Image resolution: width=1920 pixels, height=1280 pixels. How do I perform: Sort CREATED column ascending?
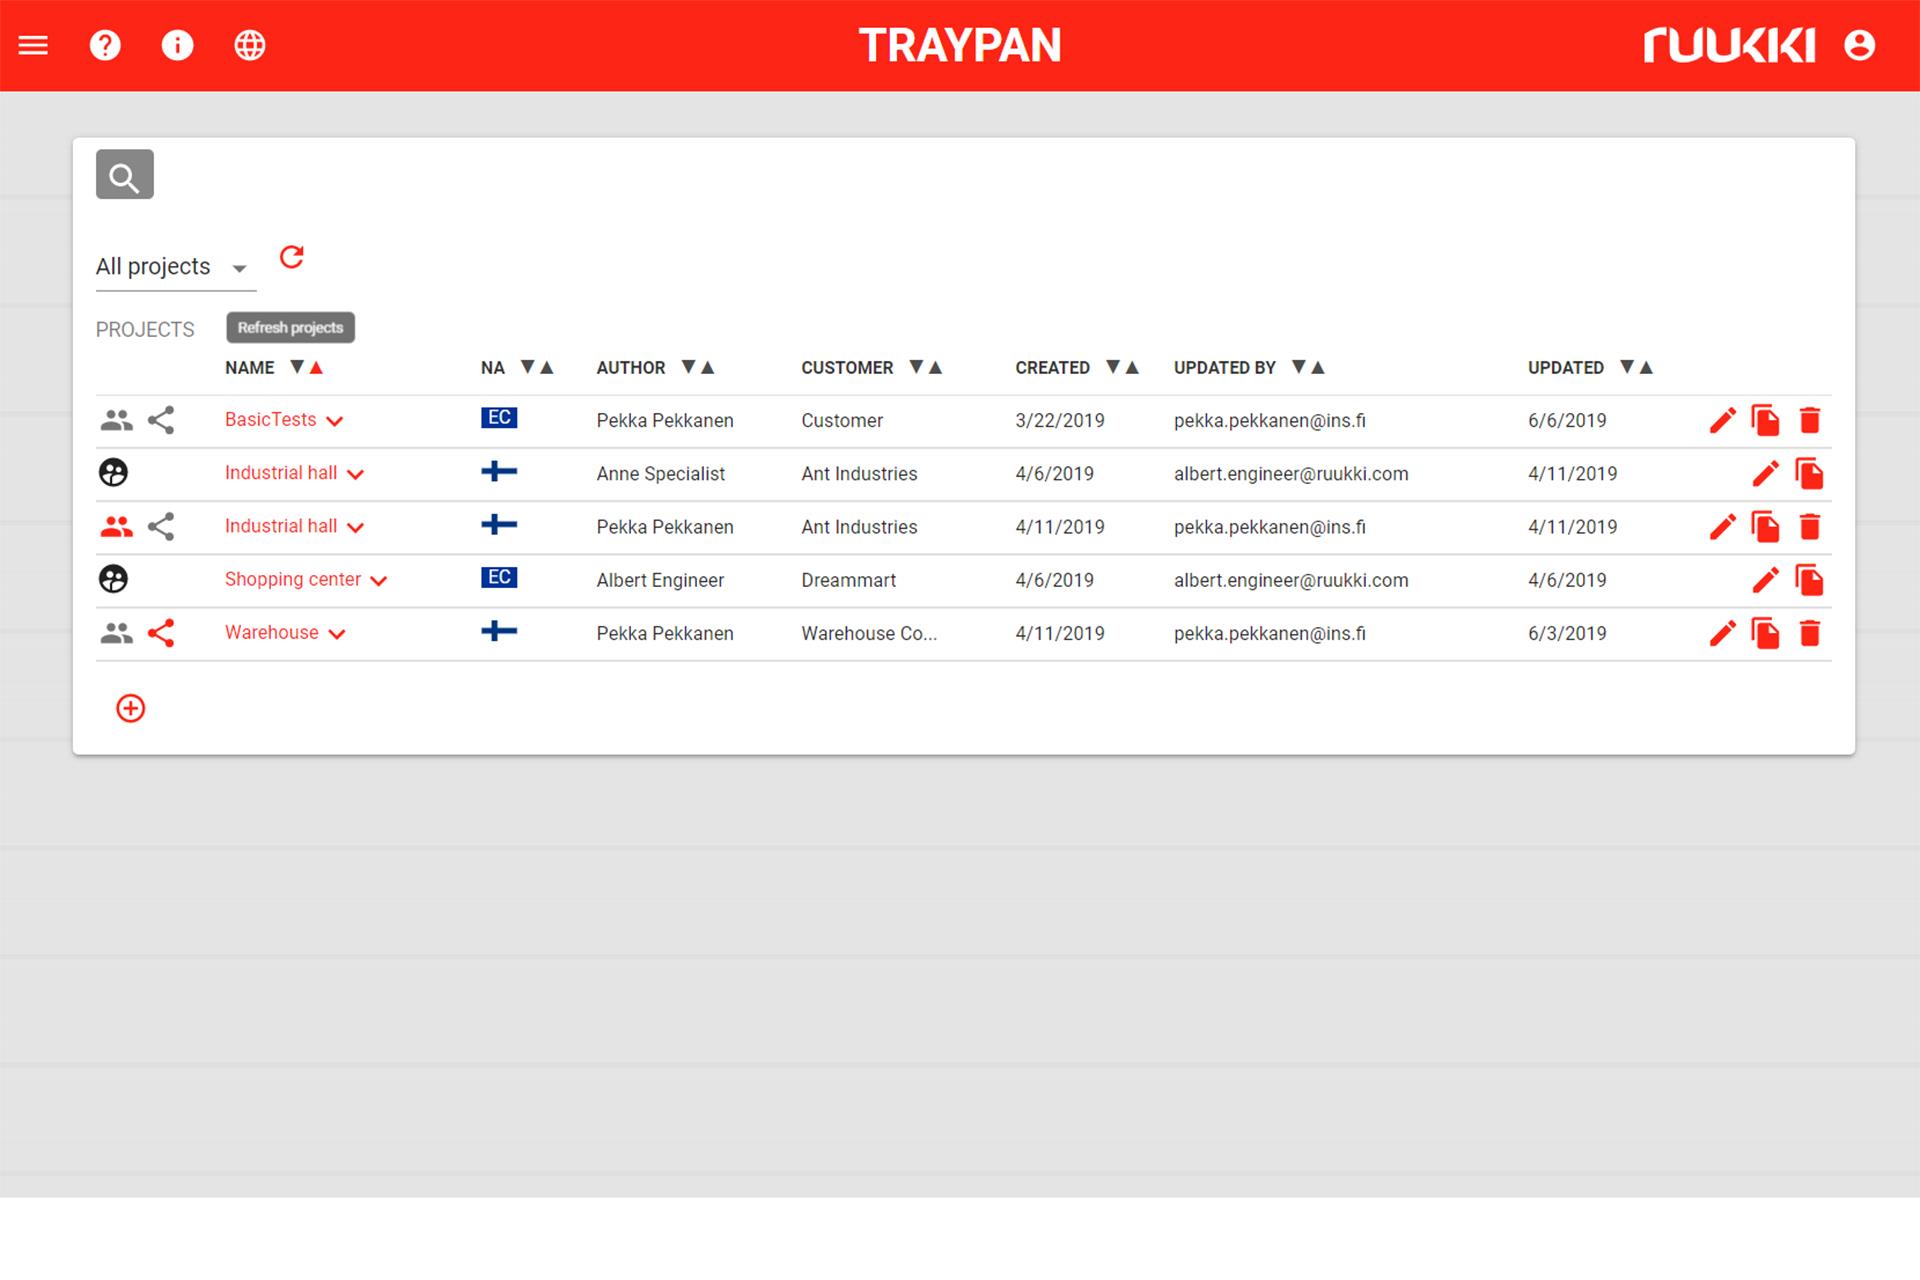pos(1132,367)
